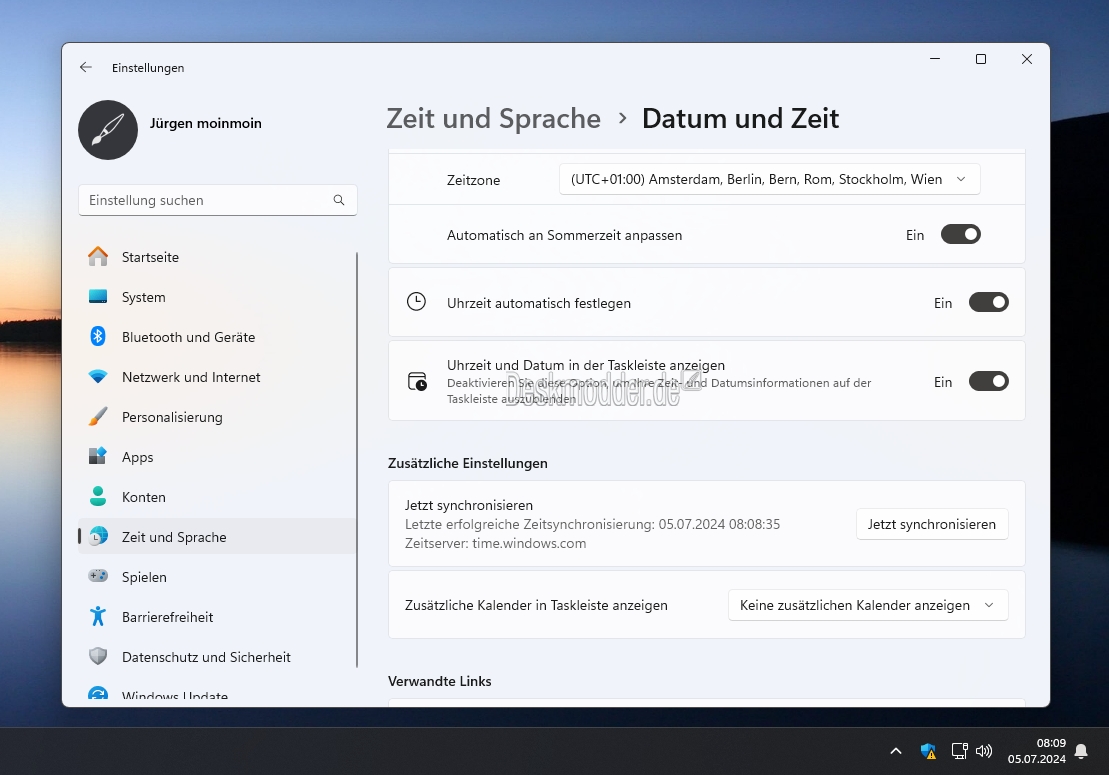Click the Zeit und Sprache globe icon
Screen dimensions: 1109x775
click(98, 537)
